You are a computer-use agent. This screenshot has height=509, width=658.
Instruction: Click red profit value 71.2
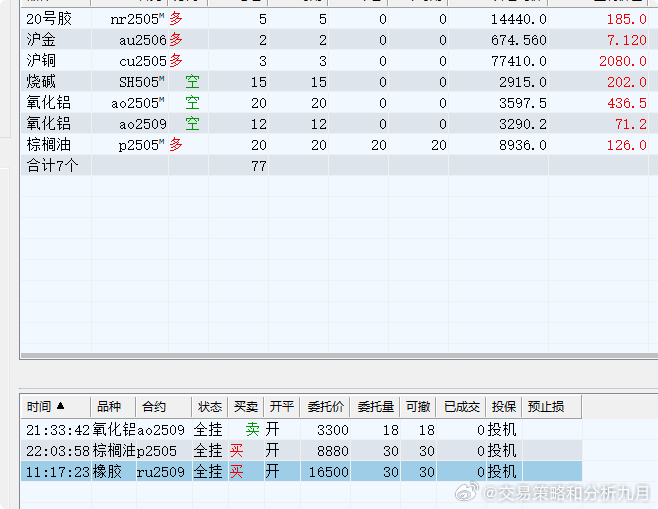click(x=631, y=124)
